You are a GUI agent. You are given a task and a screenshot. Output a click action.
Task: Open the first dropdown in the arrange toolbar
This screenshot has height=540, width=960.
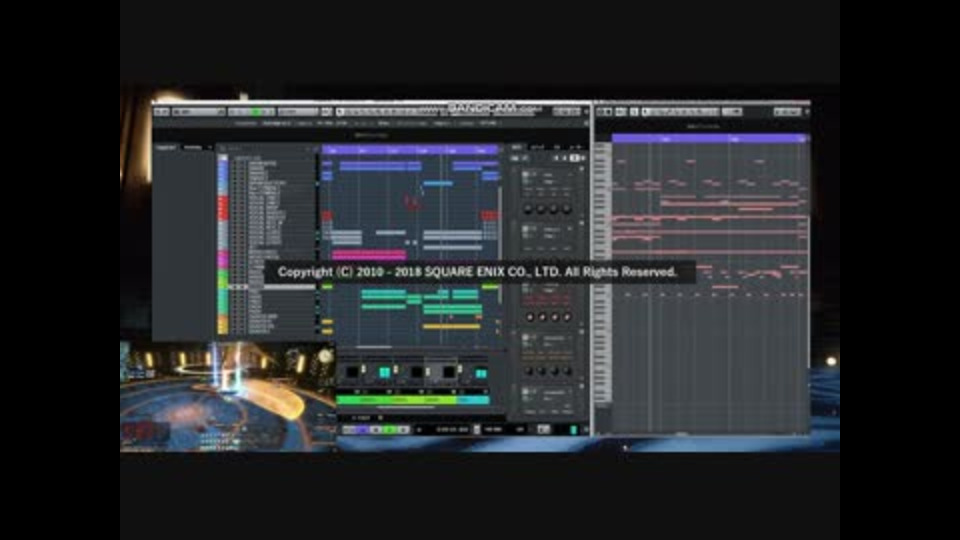coord(198,111)
